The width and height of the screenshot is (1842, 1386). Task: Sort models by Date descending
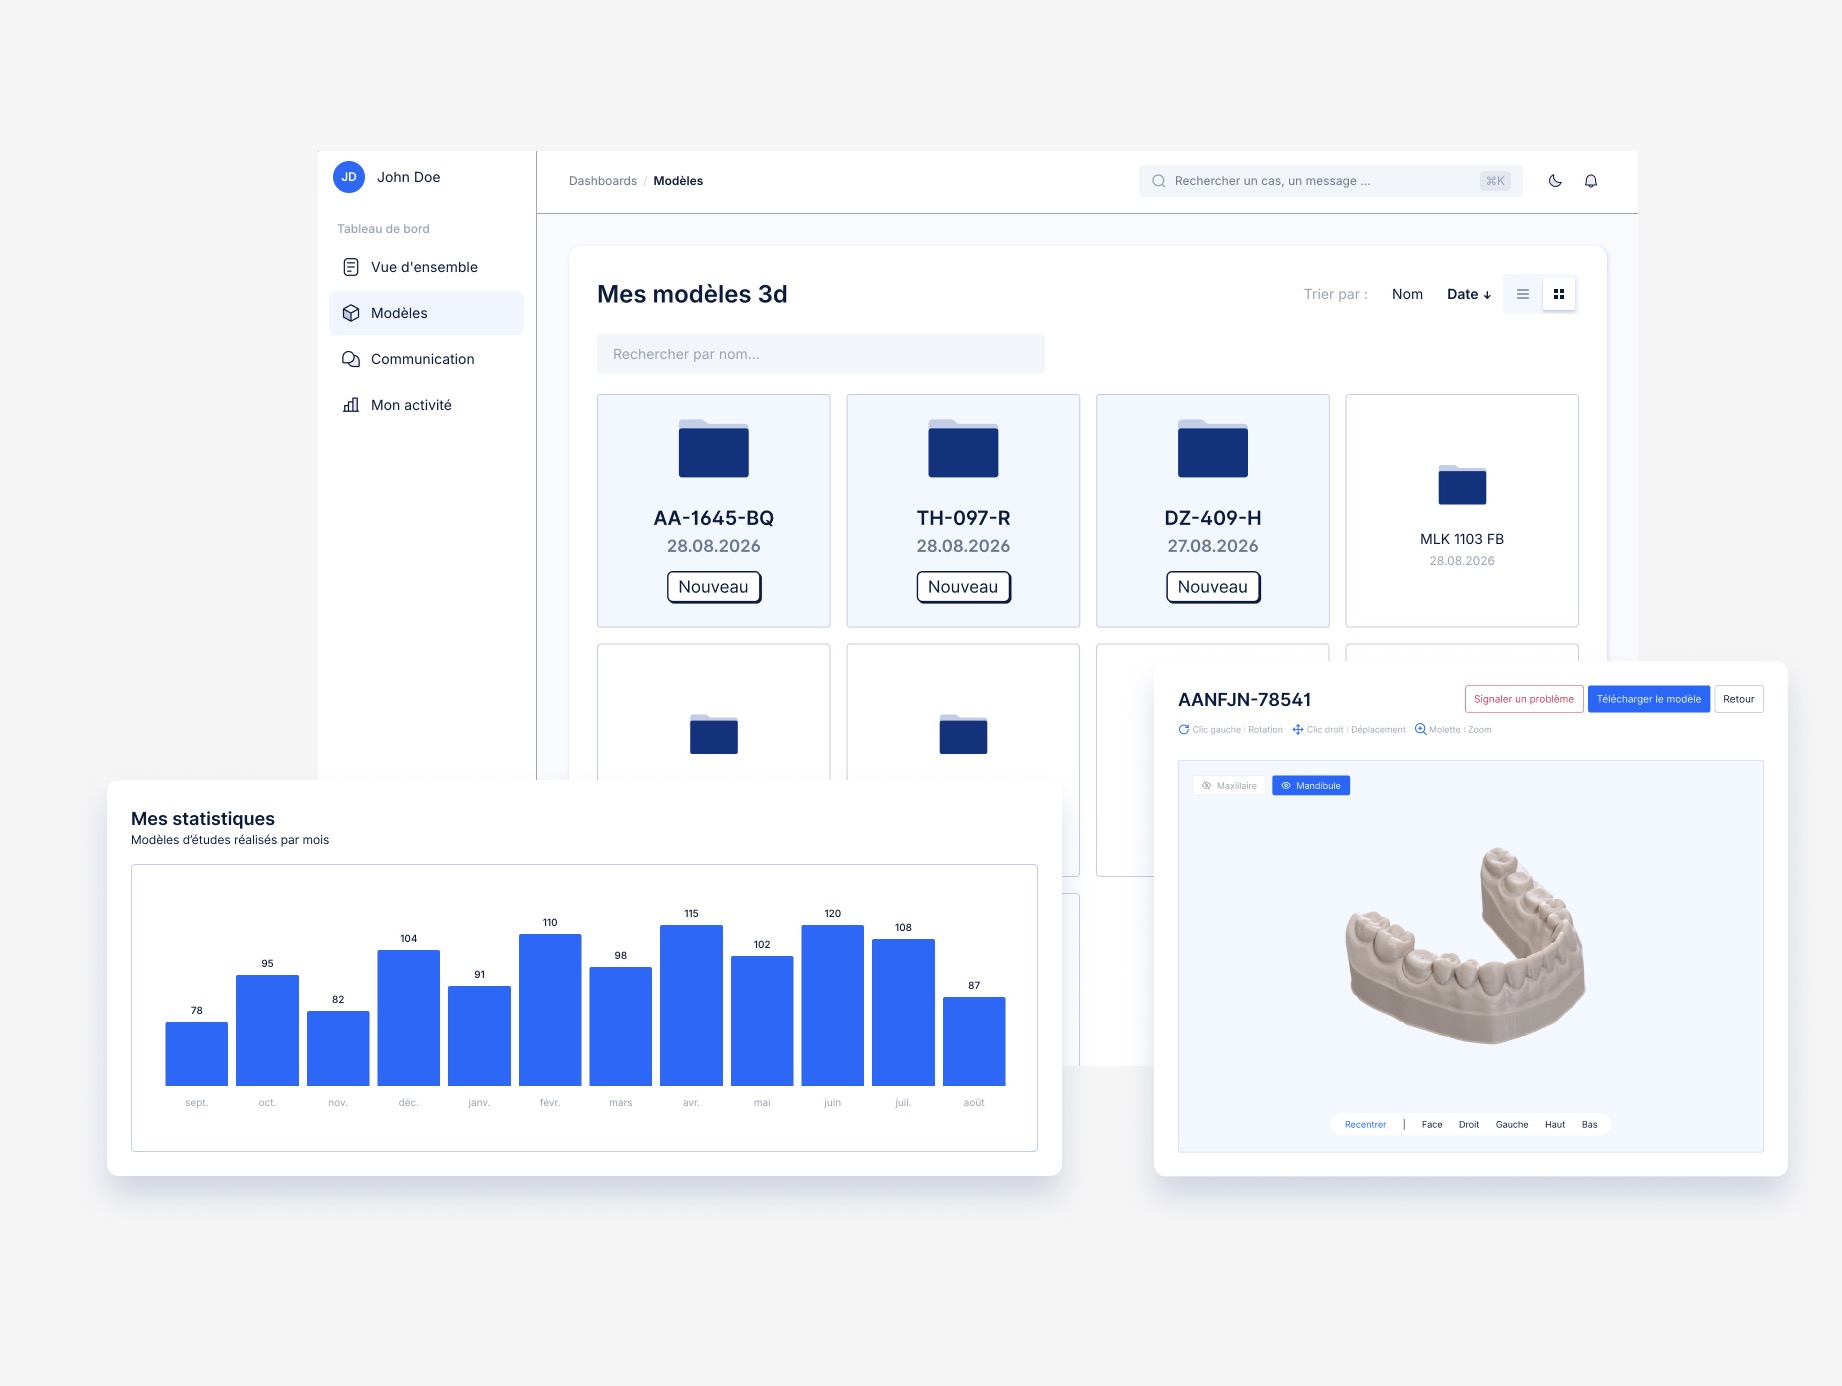pyautogui.click(x=1469, y=294)
